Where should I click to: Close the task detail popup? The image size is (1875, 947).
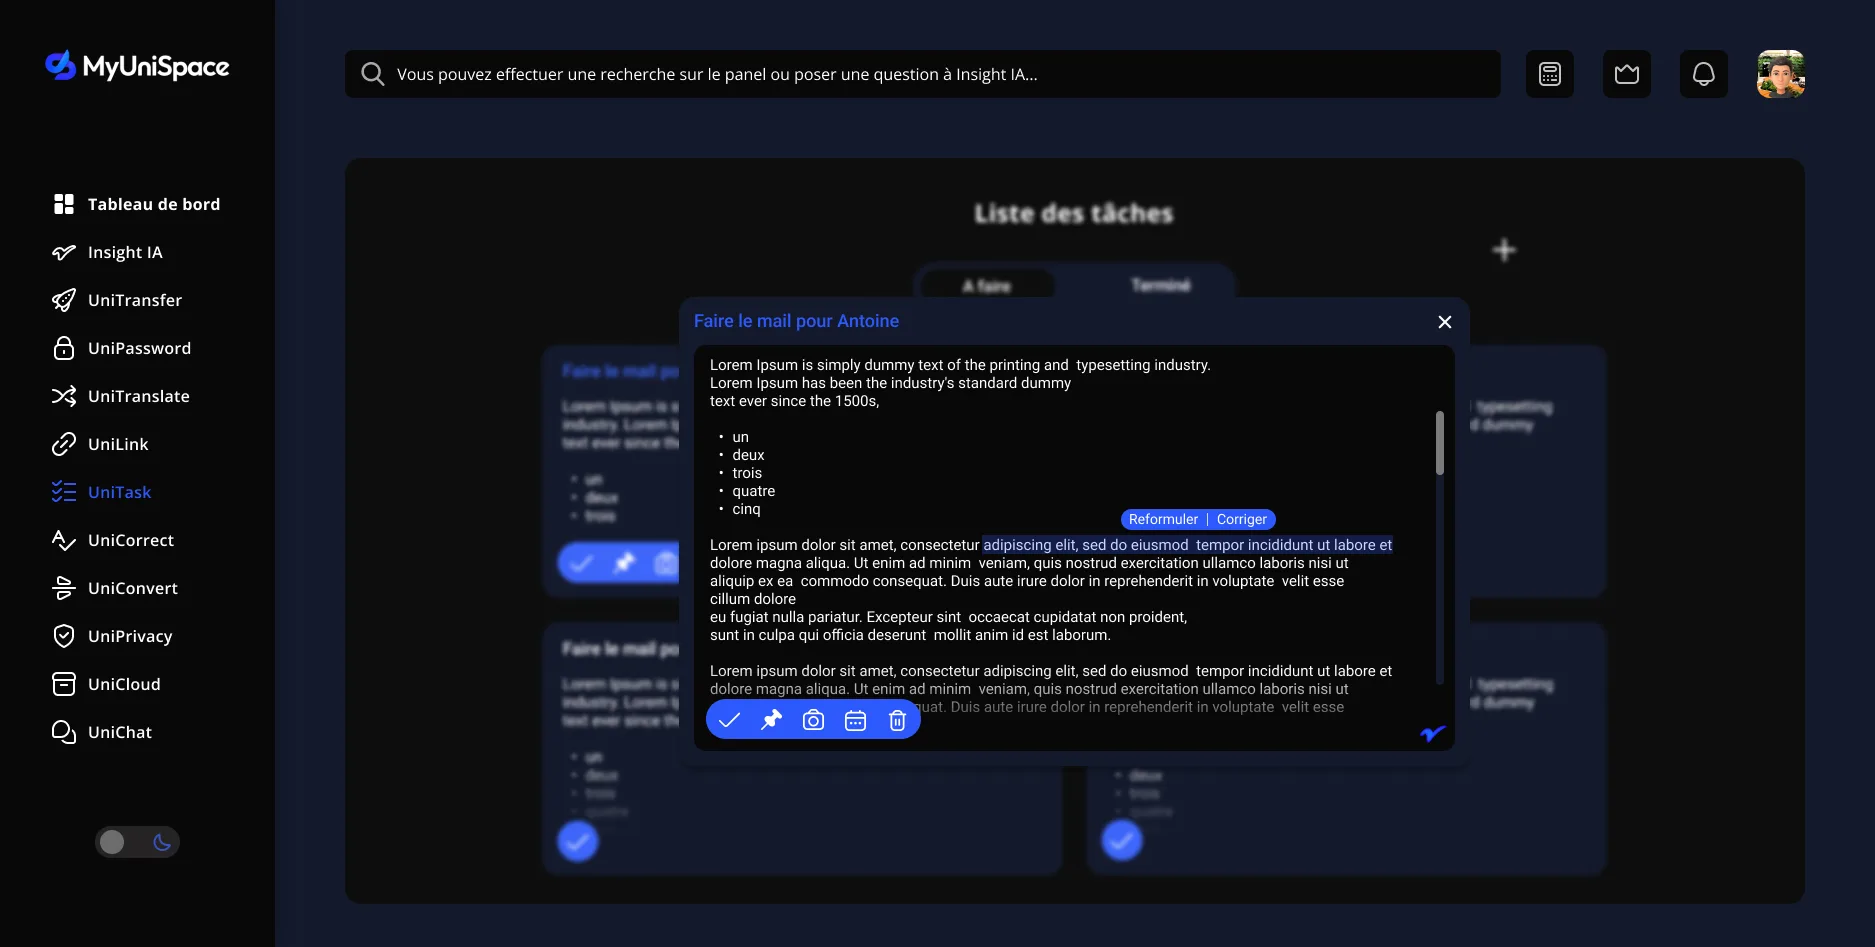tap(1444, 322)
